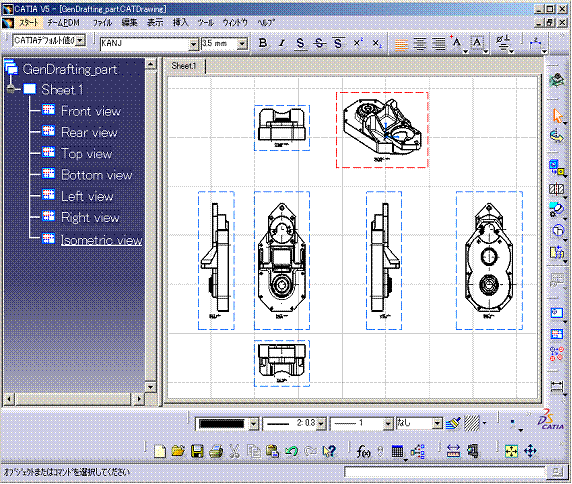
Task: Click the What's This help icon
Action: (329, 452)
